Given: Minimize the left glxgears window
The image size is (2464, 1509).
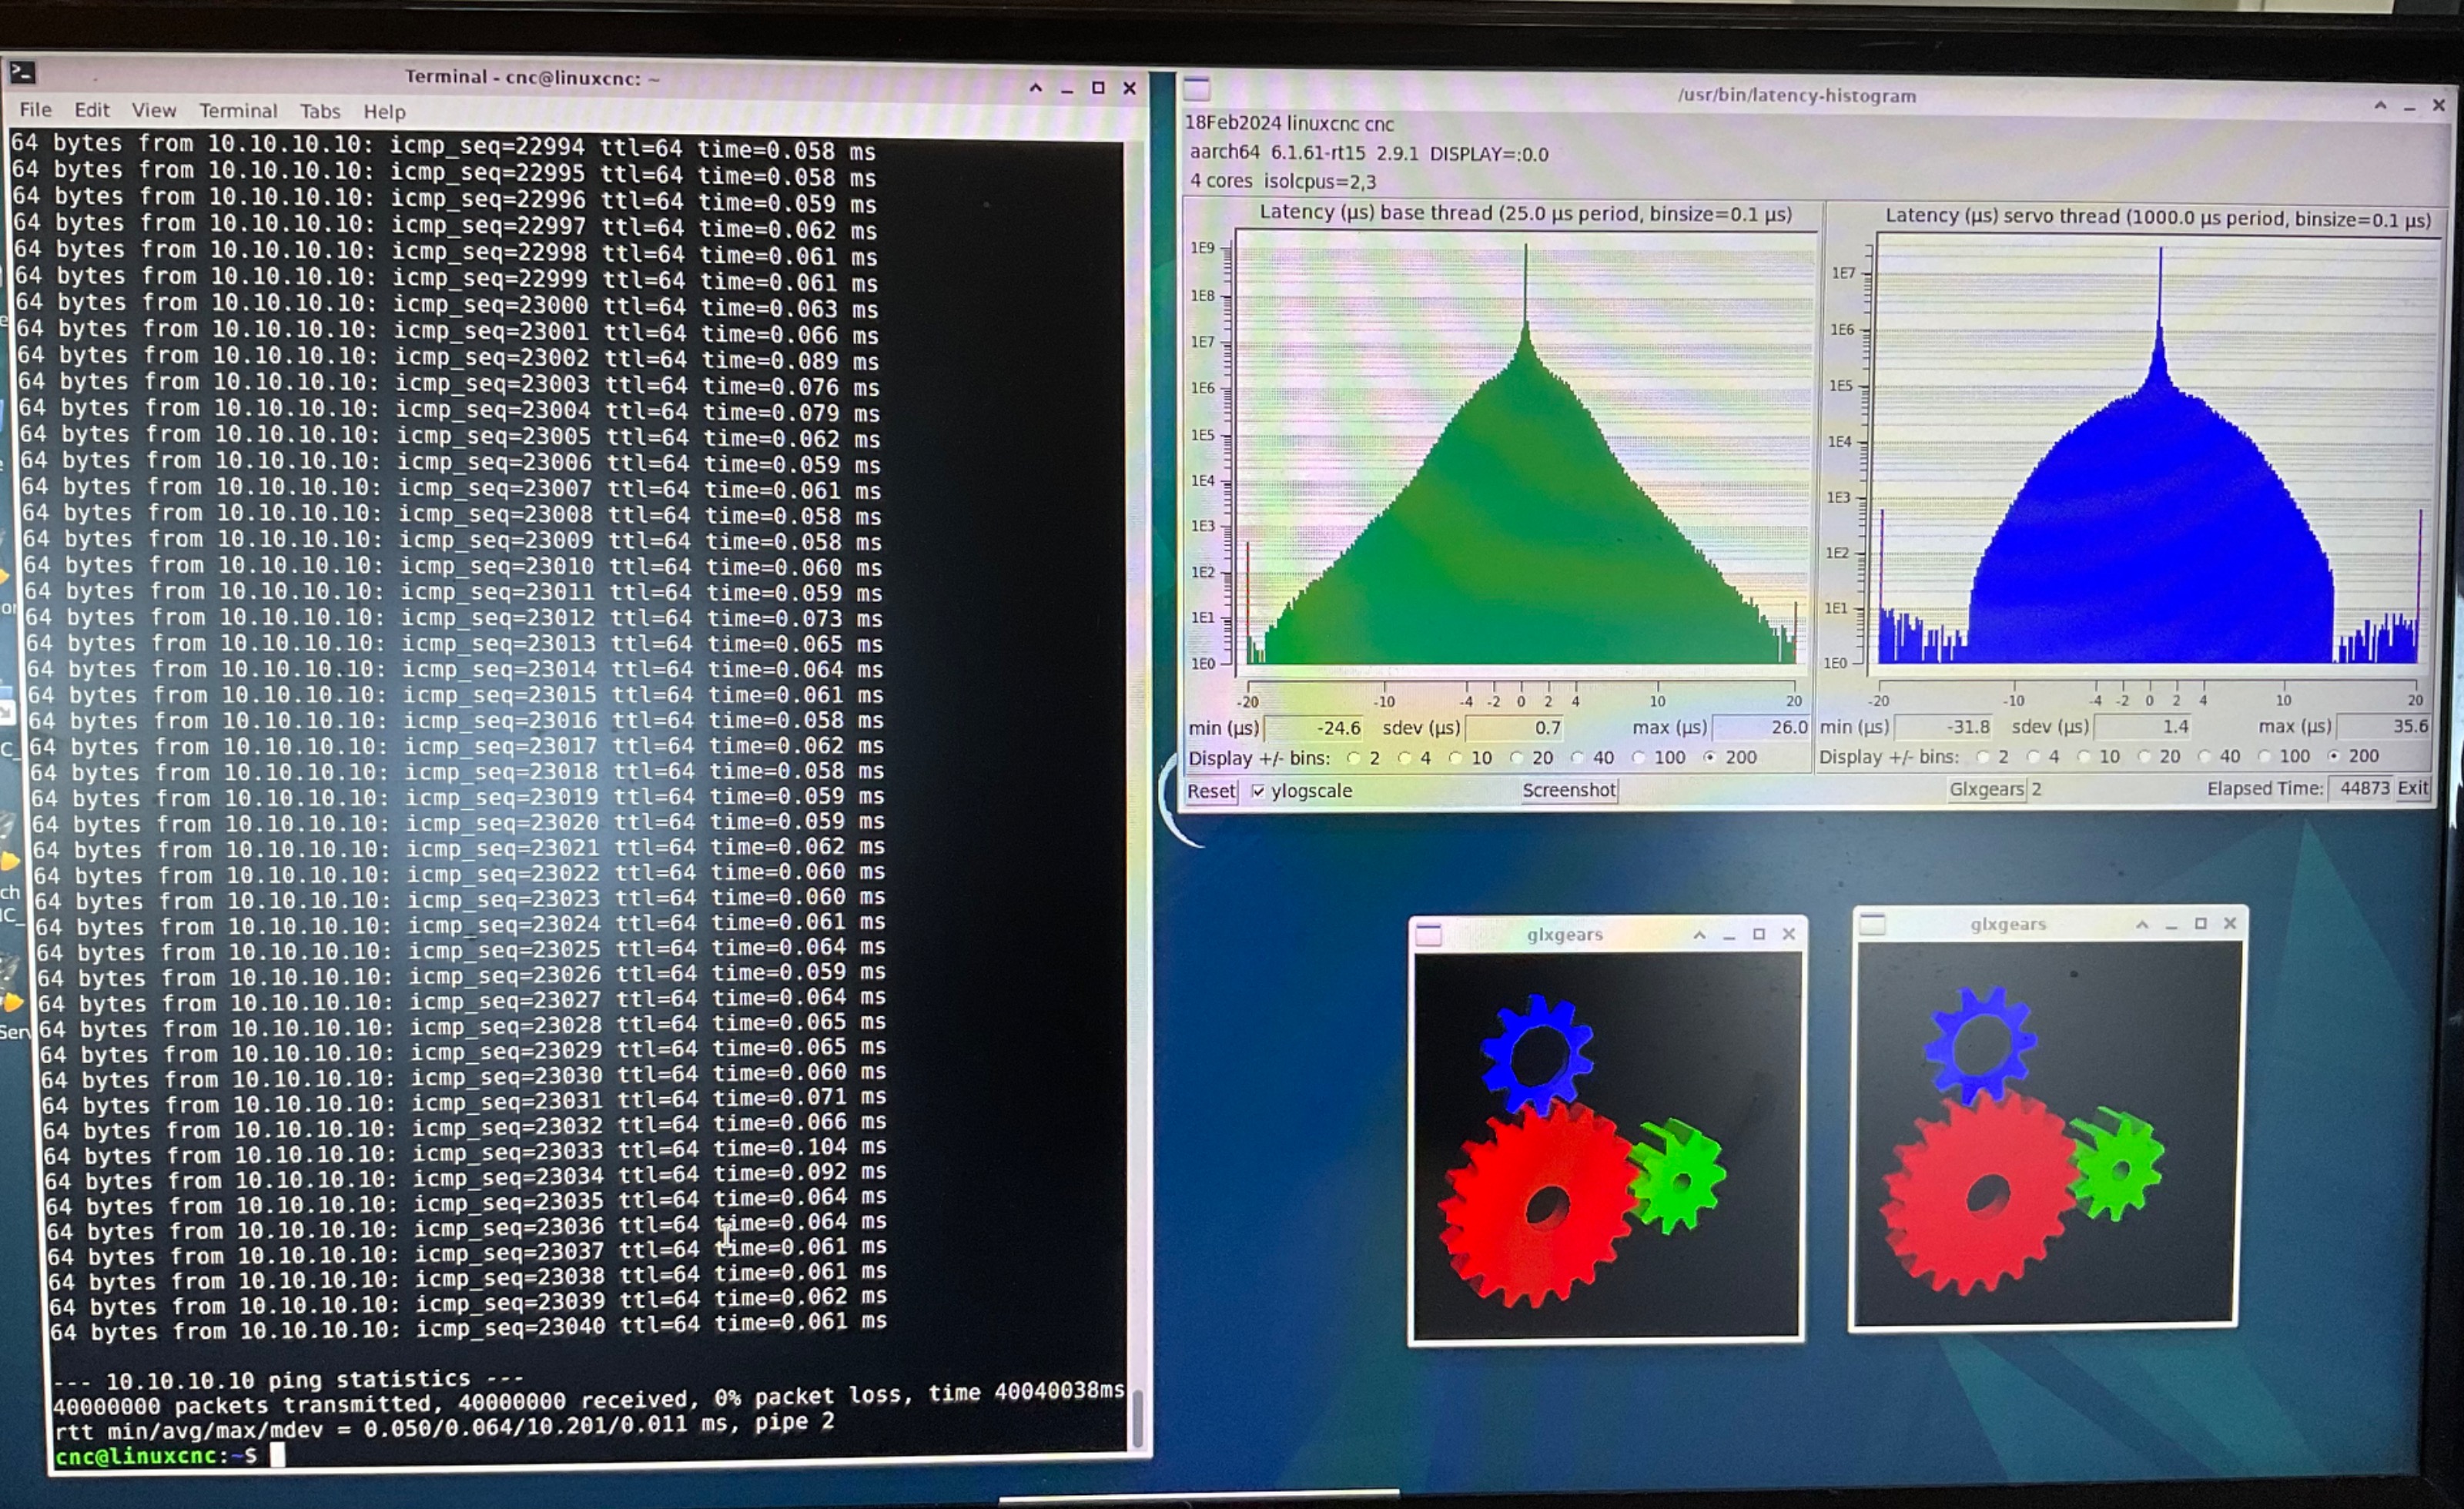Looking at the screenshot, I should pos(1729,936).
